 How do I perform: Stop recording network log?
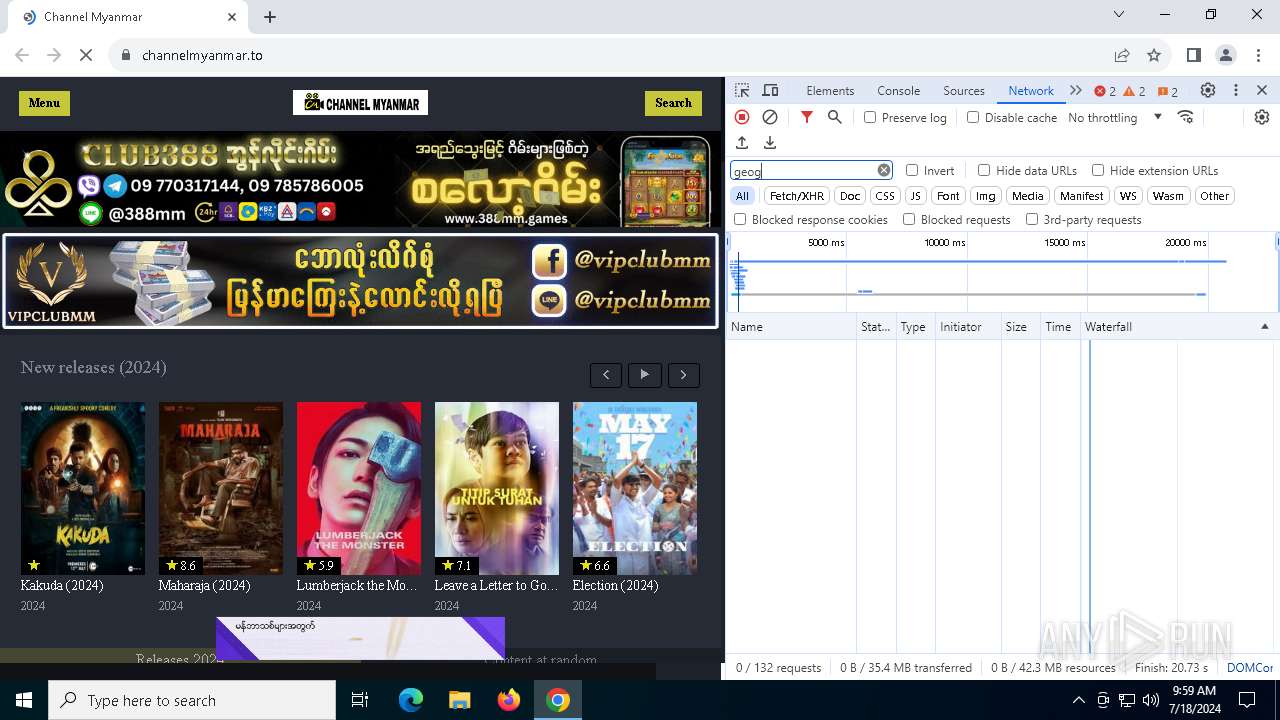click(742, 117)
